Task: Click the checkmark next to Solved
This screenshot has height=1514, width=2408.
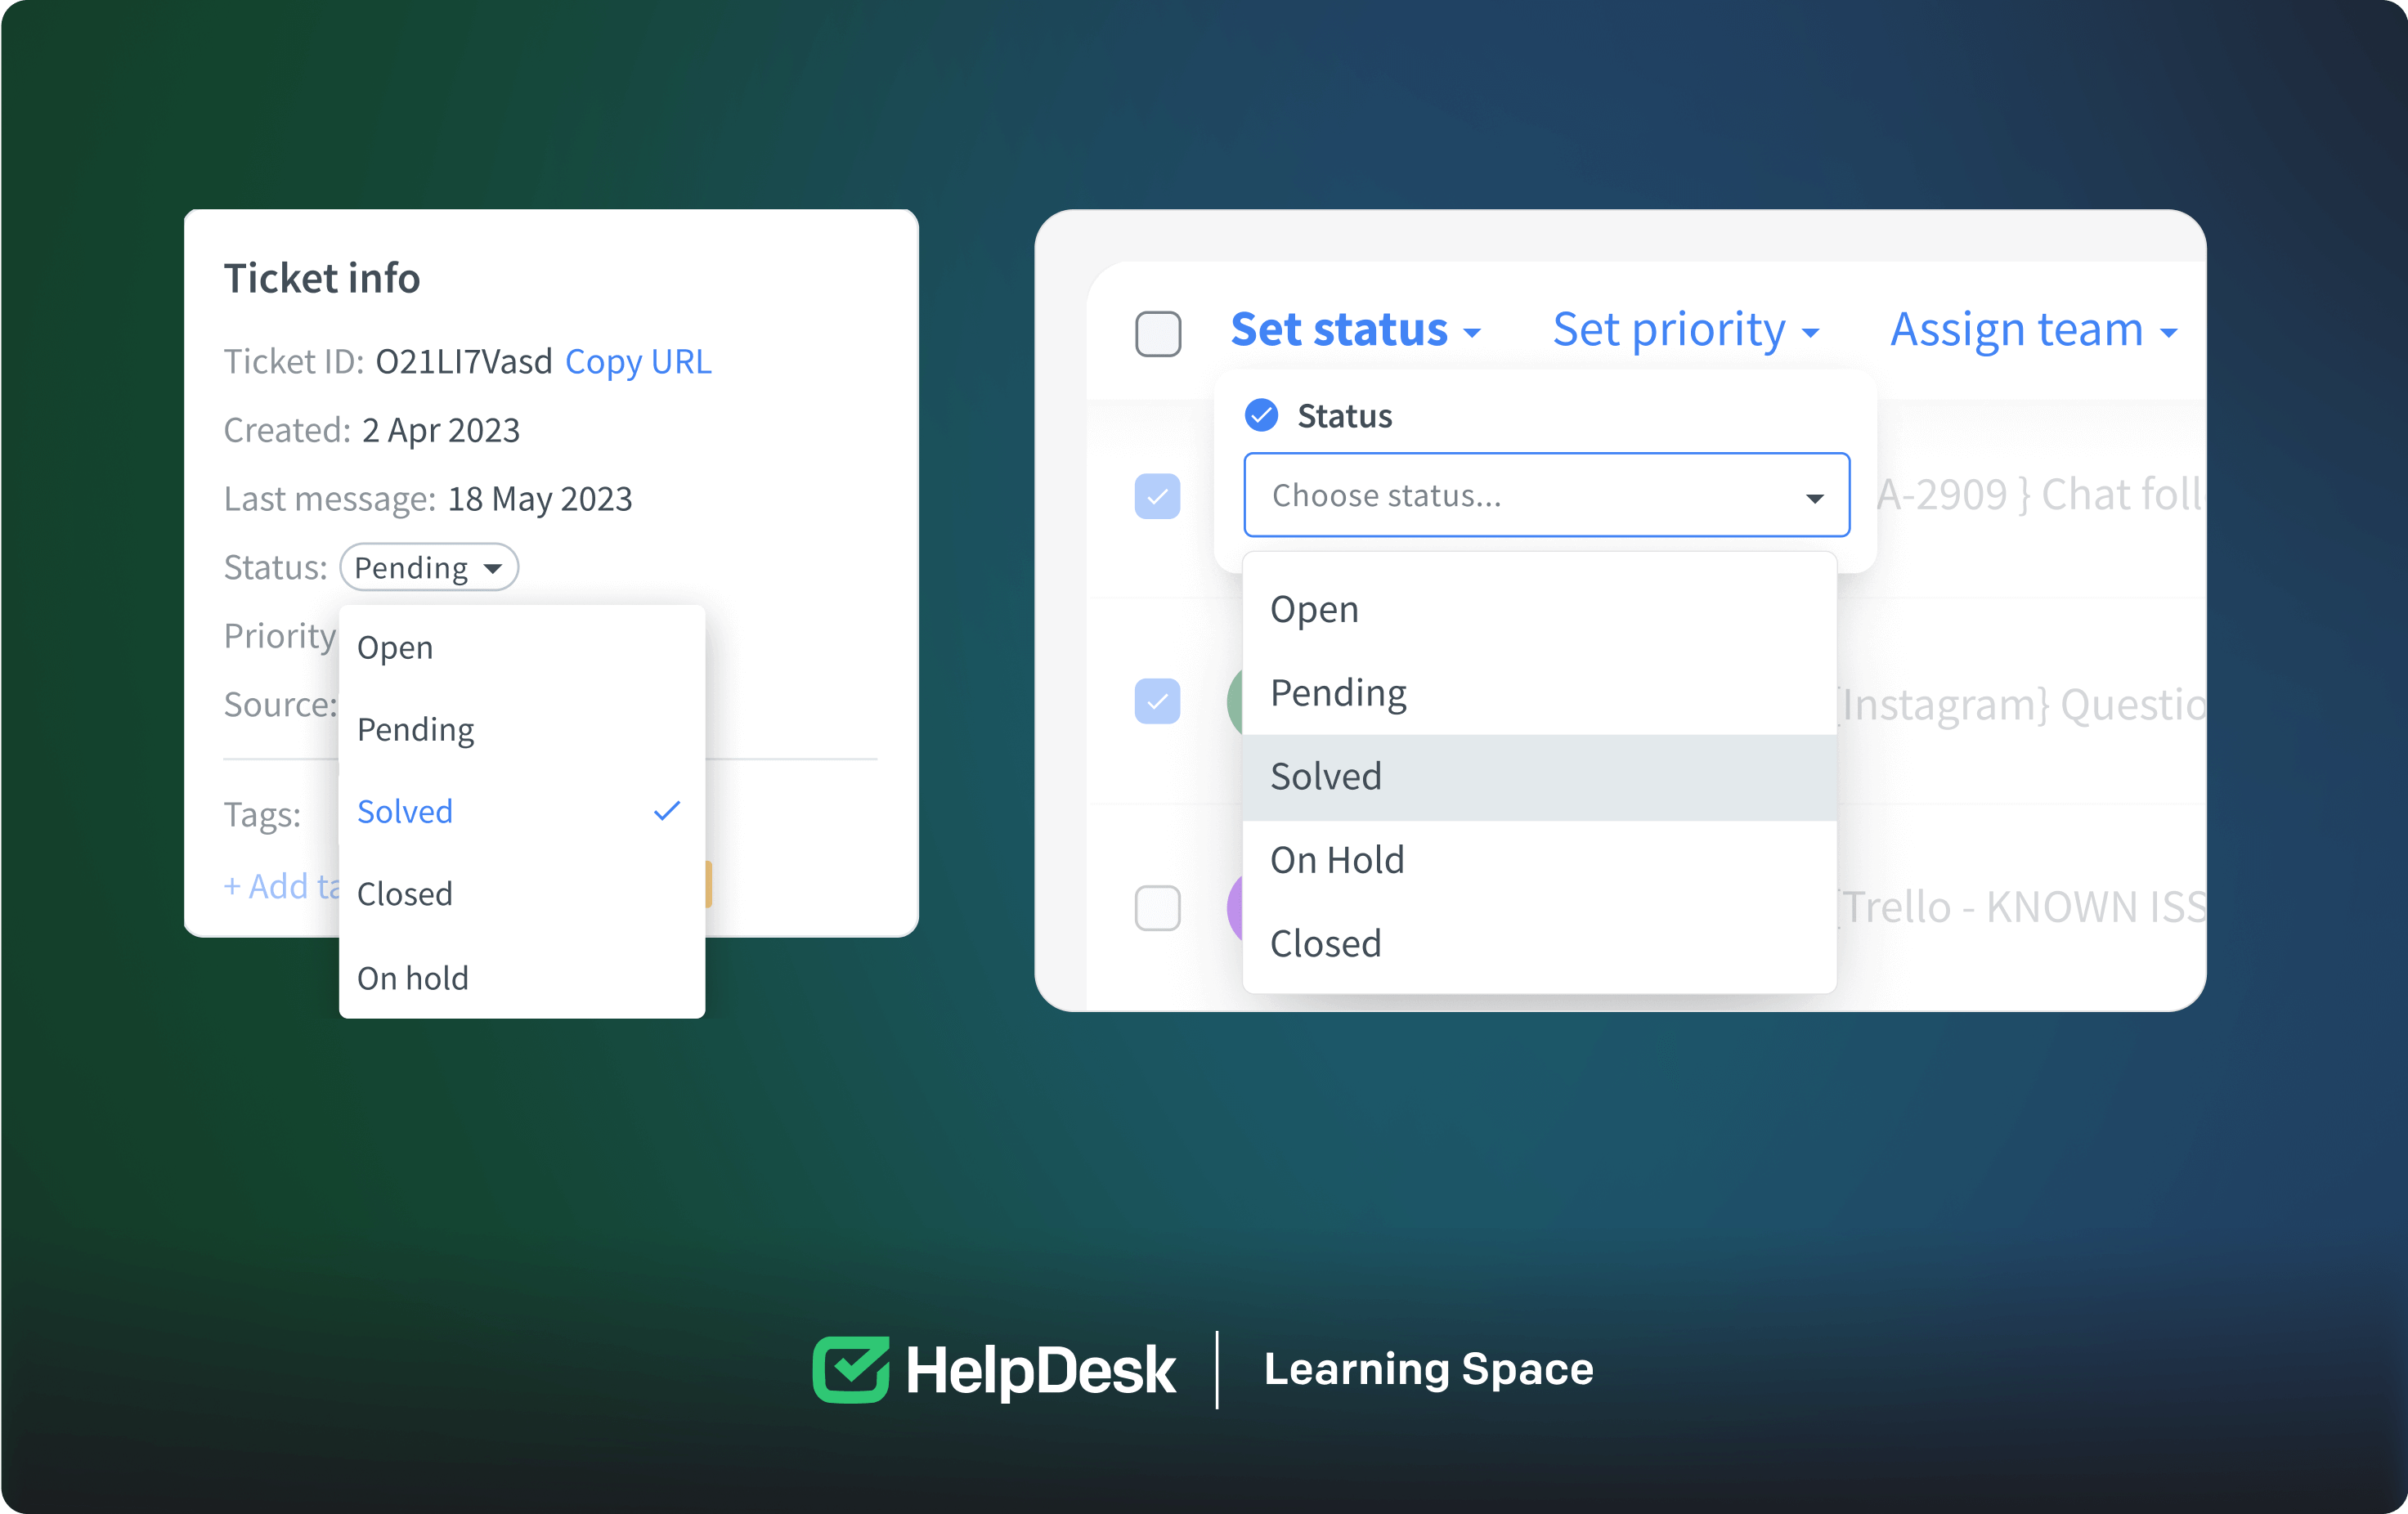Action: point(668,810)
